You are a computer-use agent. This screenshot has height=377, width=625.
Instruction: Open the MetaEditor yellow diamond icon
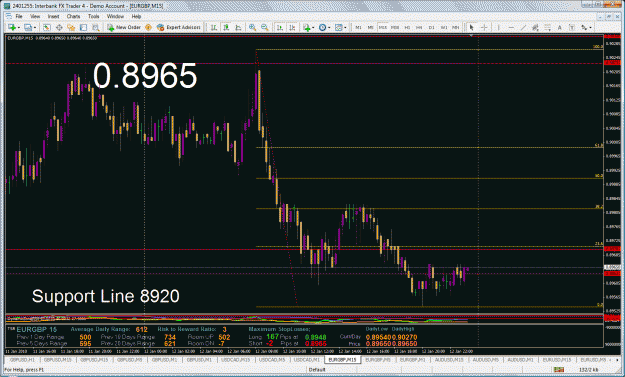click(148, 27)
